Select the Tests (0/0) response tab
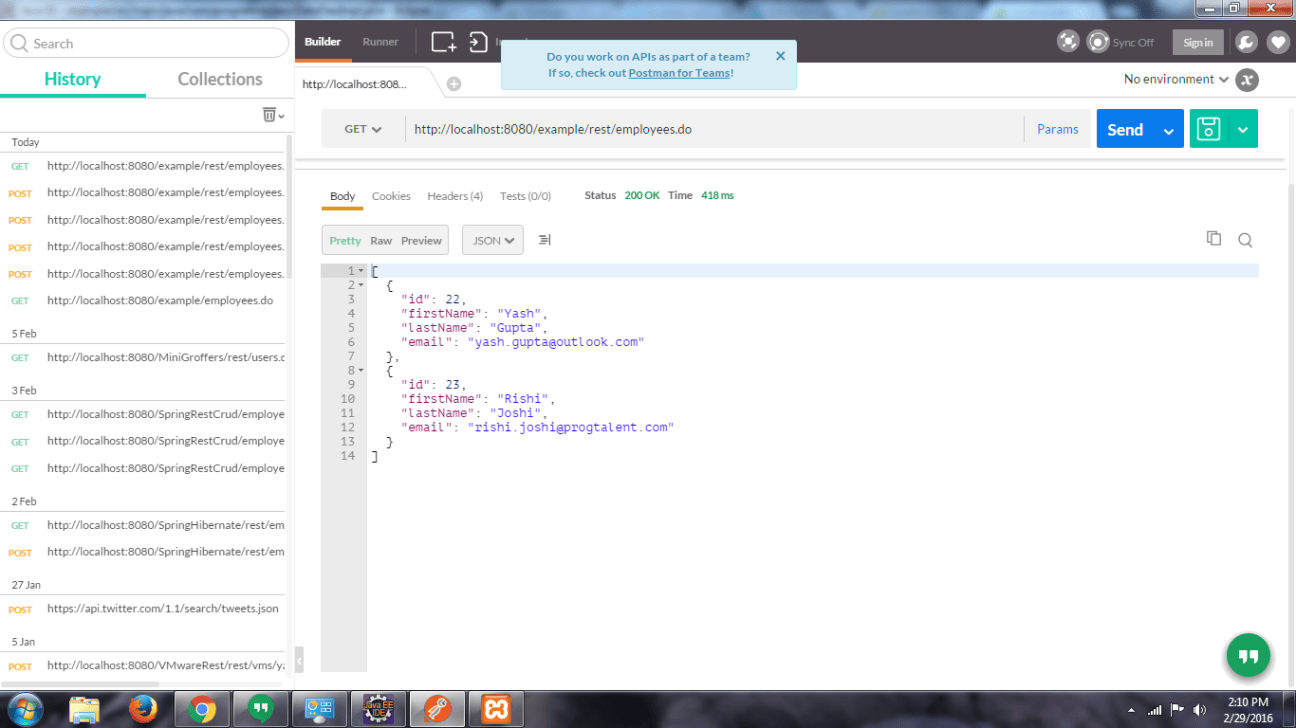 (x=525, y=196)
